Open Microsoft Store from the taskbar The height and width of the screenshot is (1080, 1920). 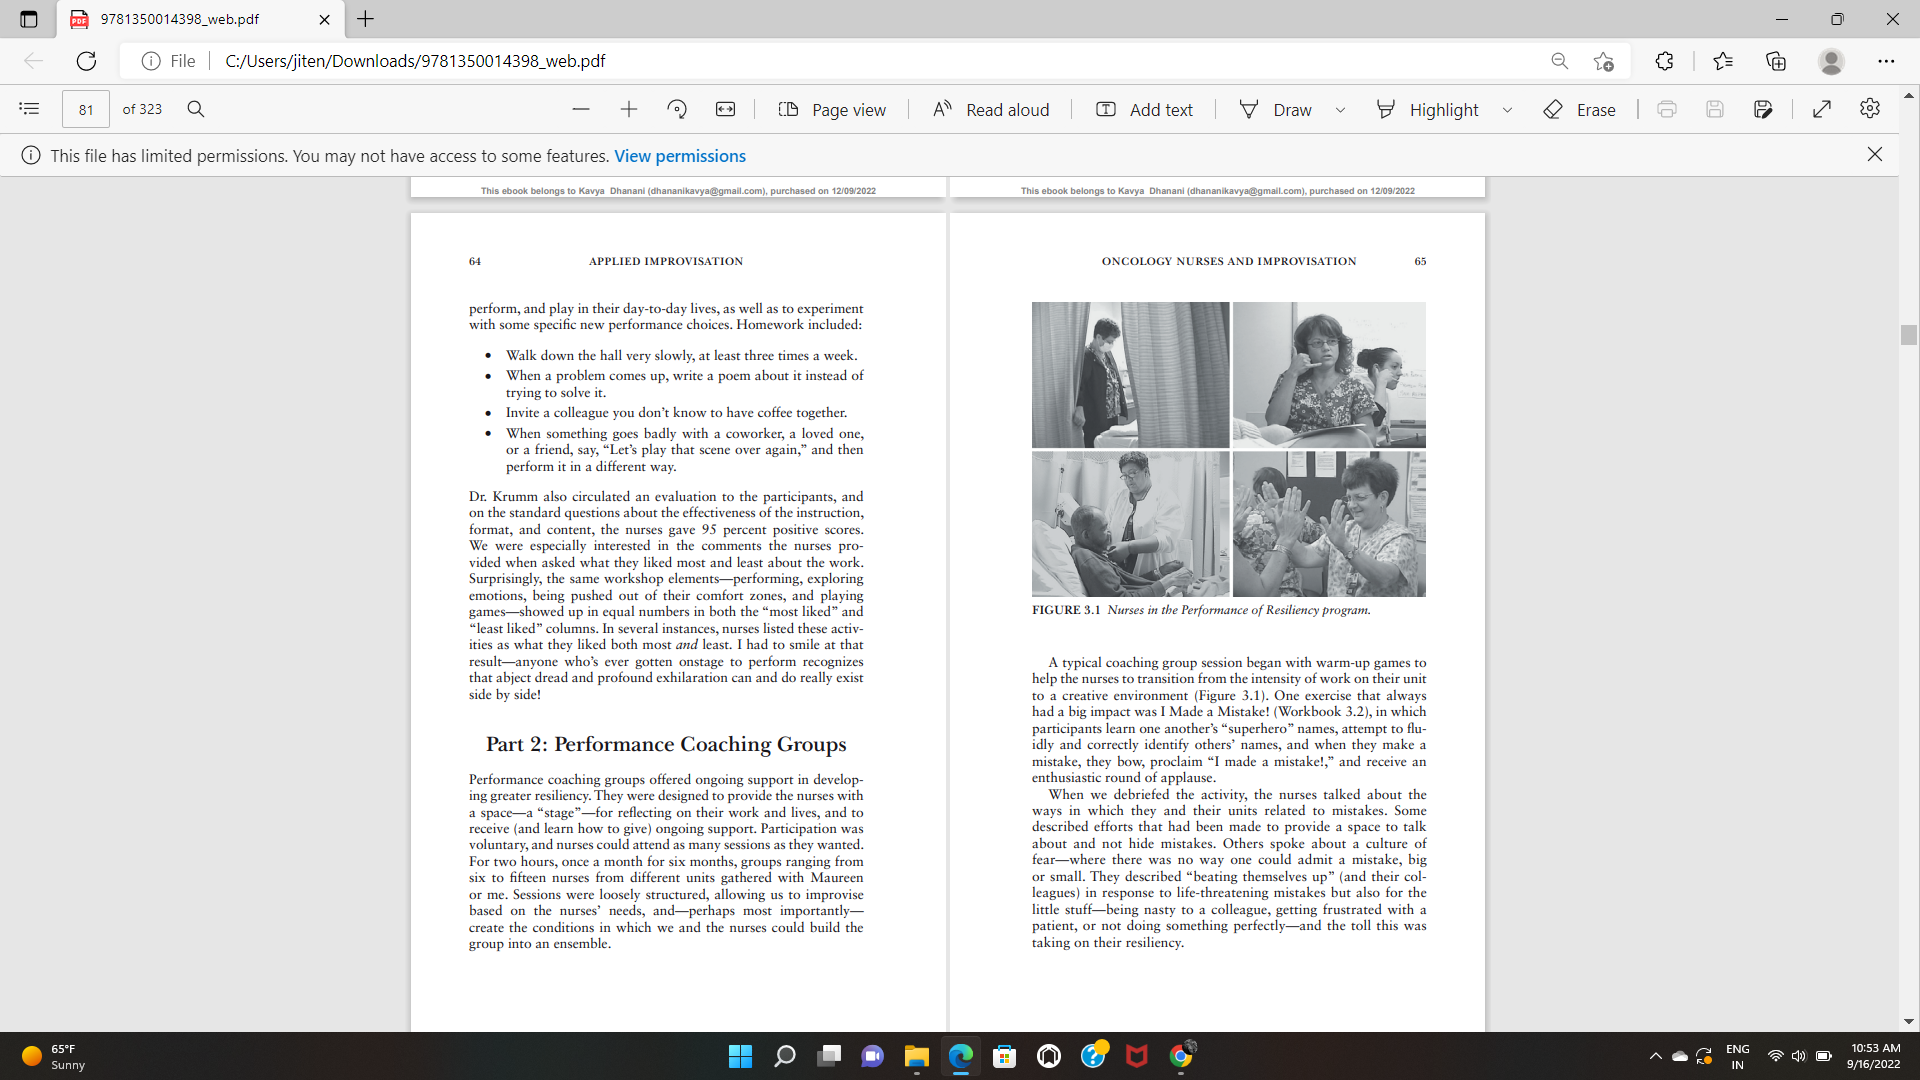click(x=1005, y=1056)
